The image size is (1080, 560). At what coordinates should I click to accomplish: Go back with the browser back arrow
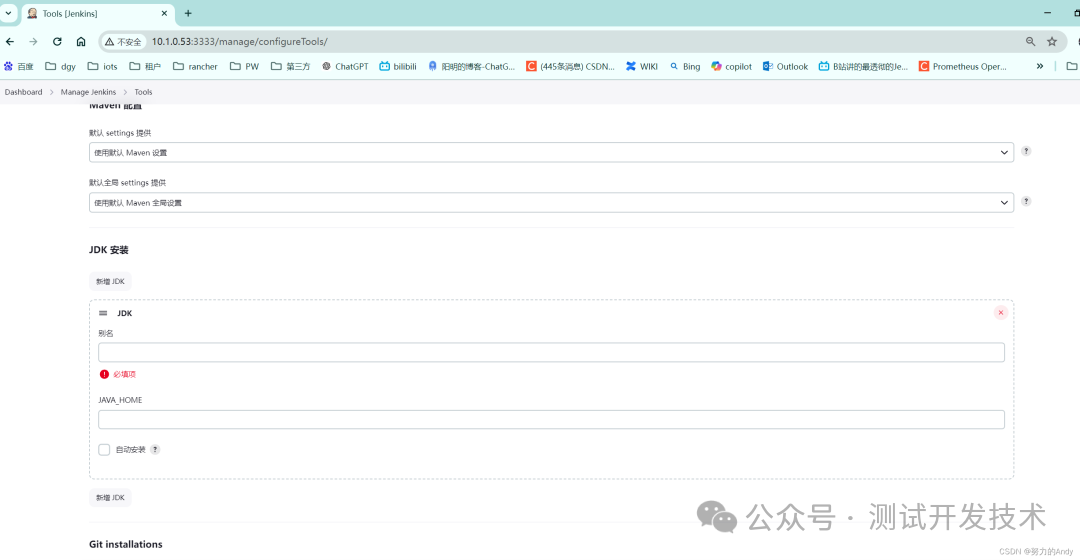[10, 41]
